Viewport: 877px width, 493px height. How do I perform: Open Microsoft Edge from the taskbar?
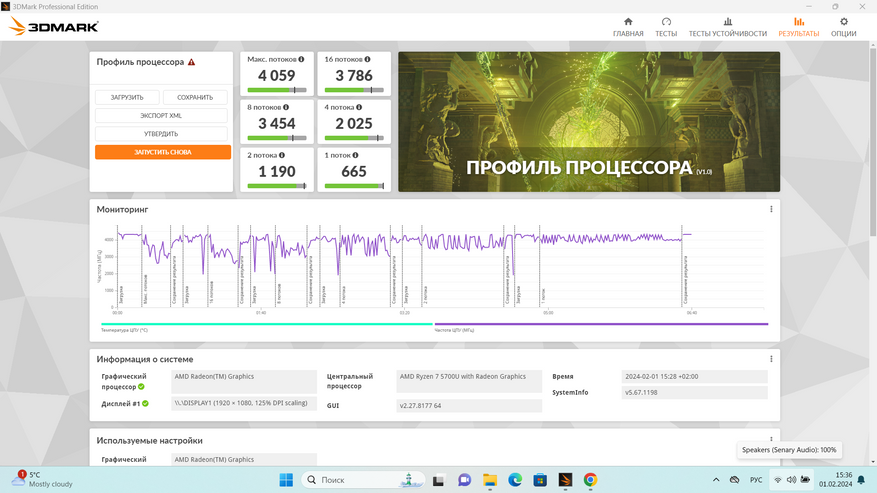click(x=515, y=480)
